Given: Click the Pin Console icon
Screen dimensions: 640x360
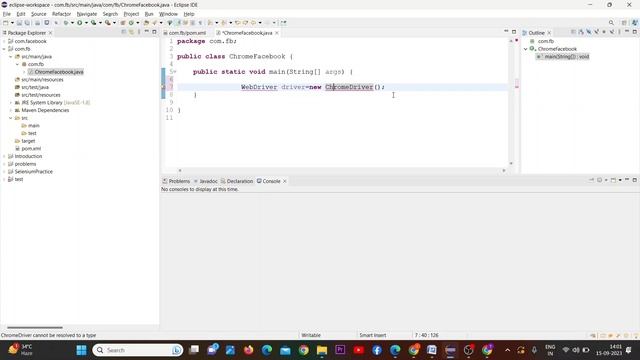Looking at the screenshot, I should coord(591,180).
